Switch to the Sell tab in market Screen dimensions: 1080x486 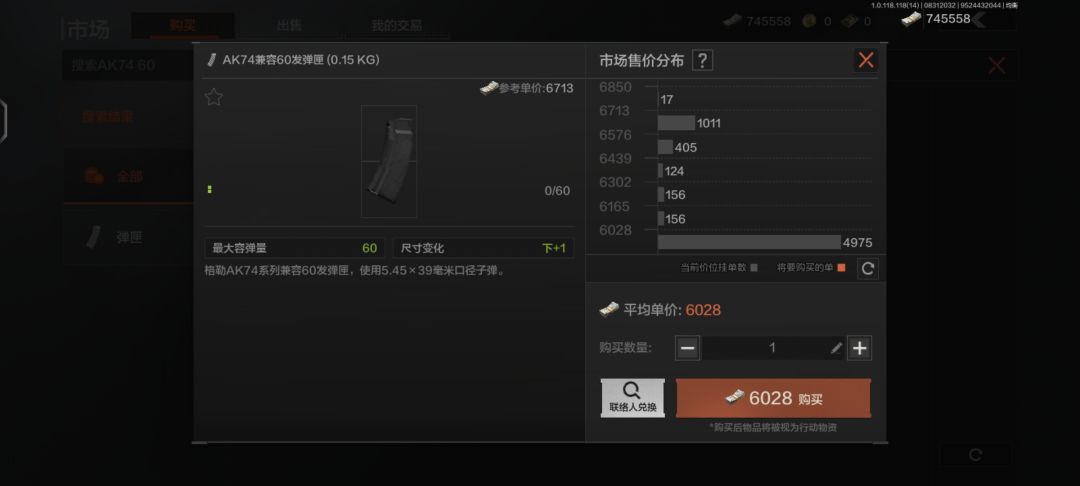[x=289, y=26]
